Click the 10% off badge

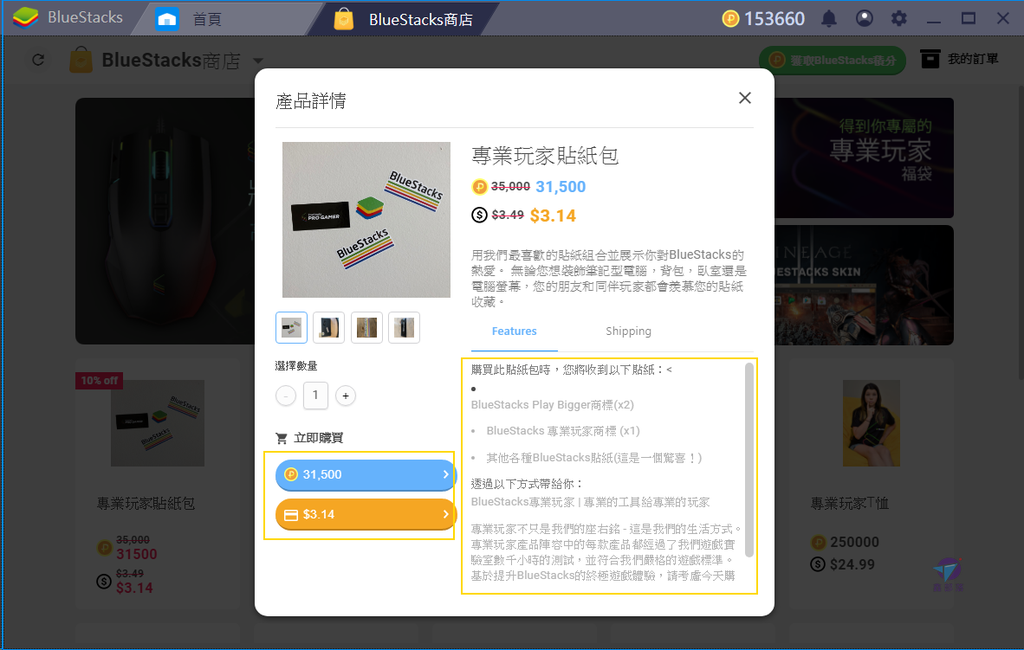click(x=99, y=381)
